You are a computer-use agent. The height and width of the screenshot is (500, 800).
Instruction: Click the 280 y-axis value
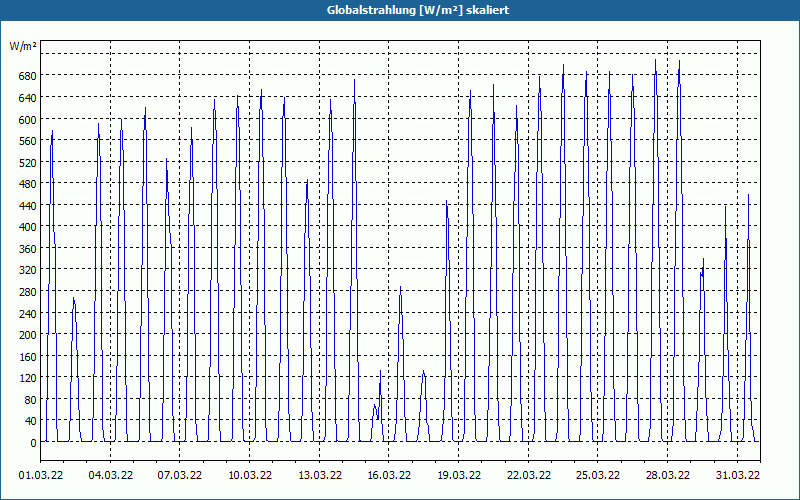pyautogui.click(x=27, y=292)
